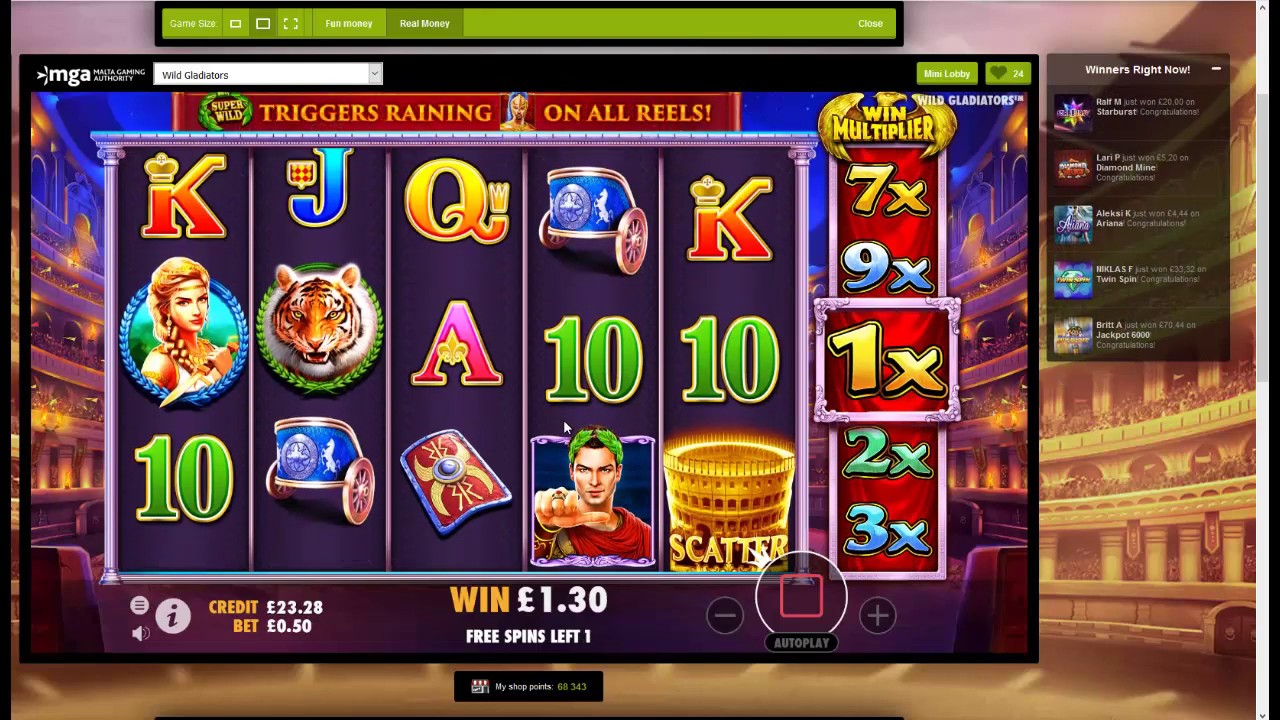Switch to the Fun money tab
The width and height of the screenshot is (1280, 720).
click(x=349, y=23)
